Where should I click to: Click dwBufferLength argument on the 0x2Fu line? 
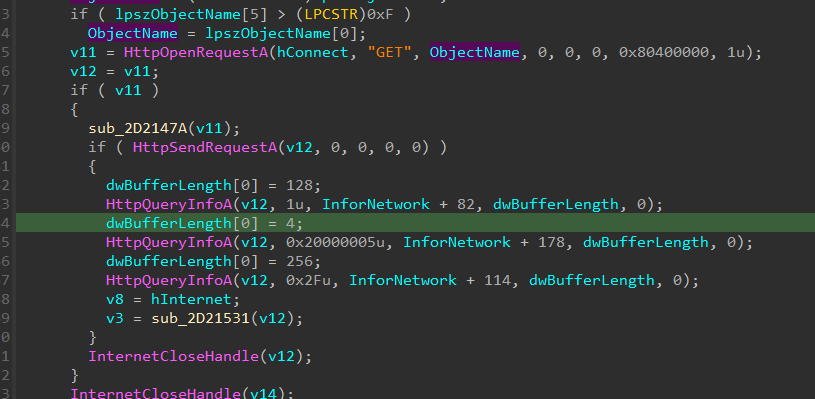tap(592, 280)
